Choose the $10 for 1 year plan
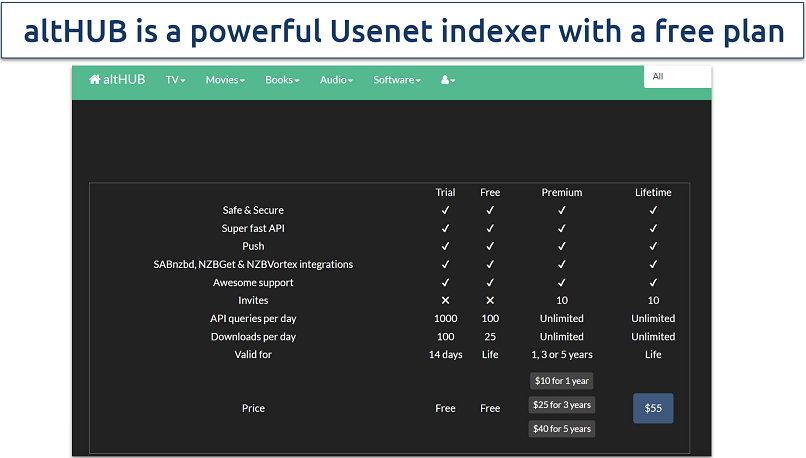 coord(562,381)
